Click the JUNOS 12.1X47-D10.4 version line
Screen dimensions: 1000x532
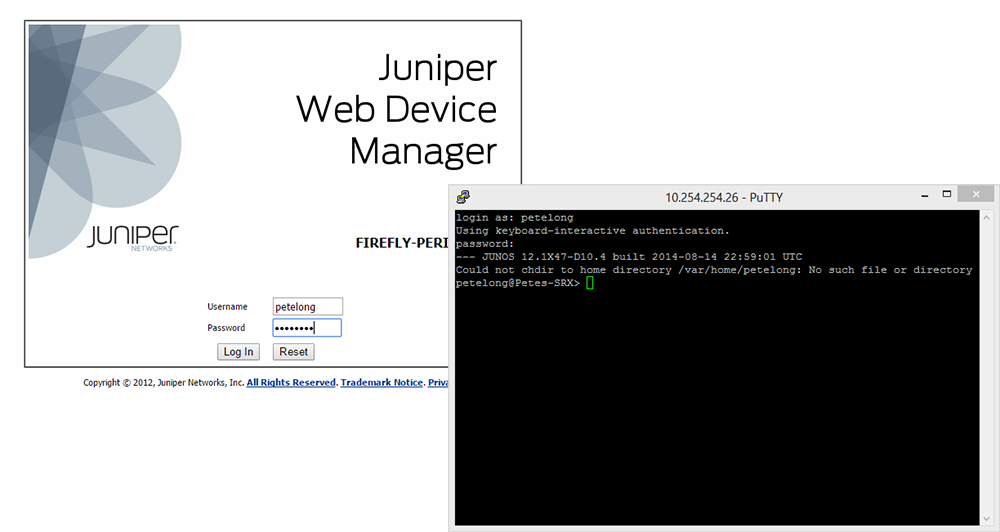pyautogui.click(x=629, y=257)
